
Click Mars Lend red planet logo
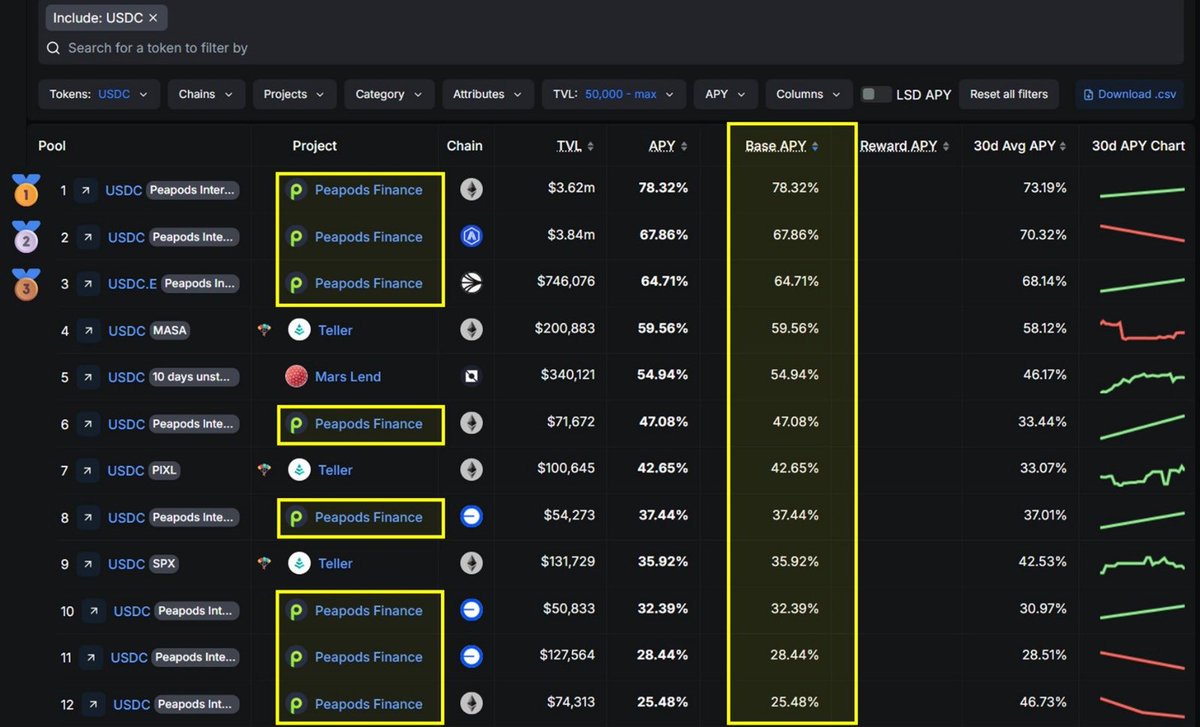[x=296, y=377]
